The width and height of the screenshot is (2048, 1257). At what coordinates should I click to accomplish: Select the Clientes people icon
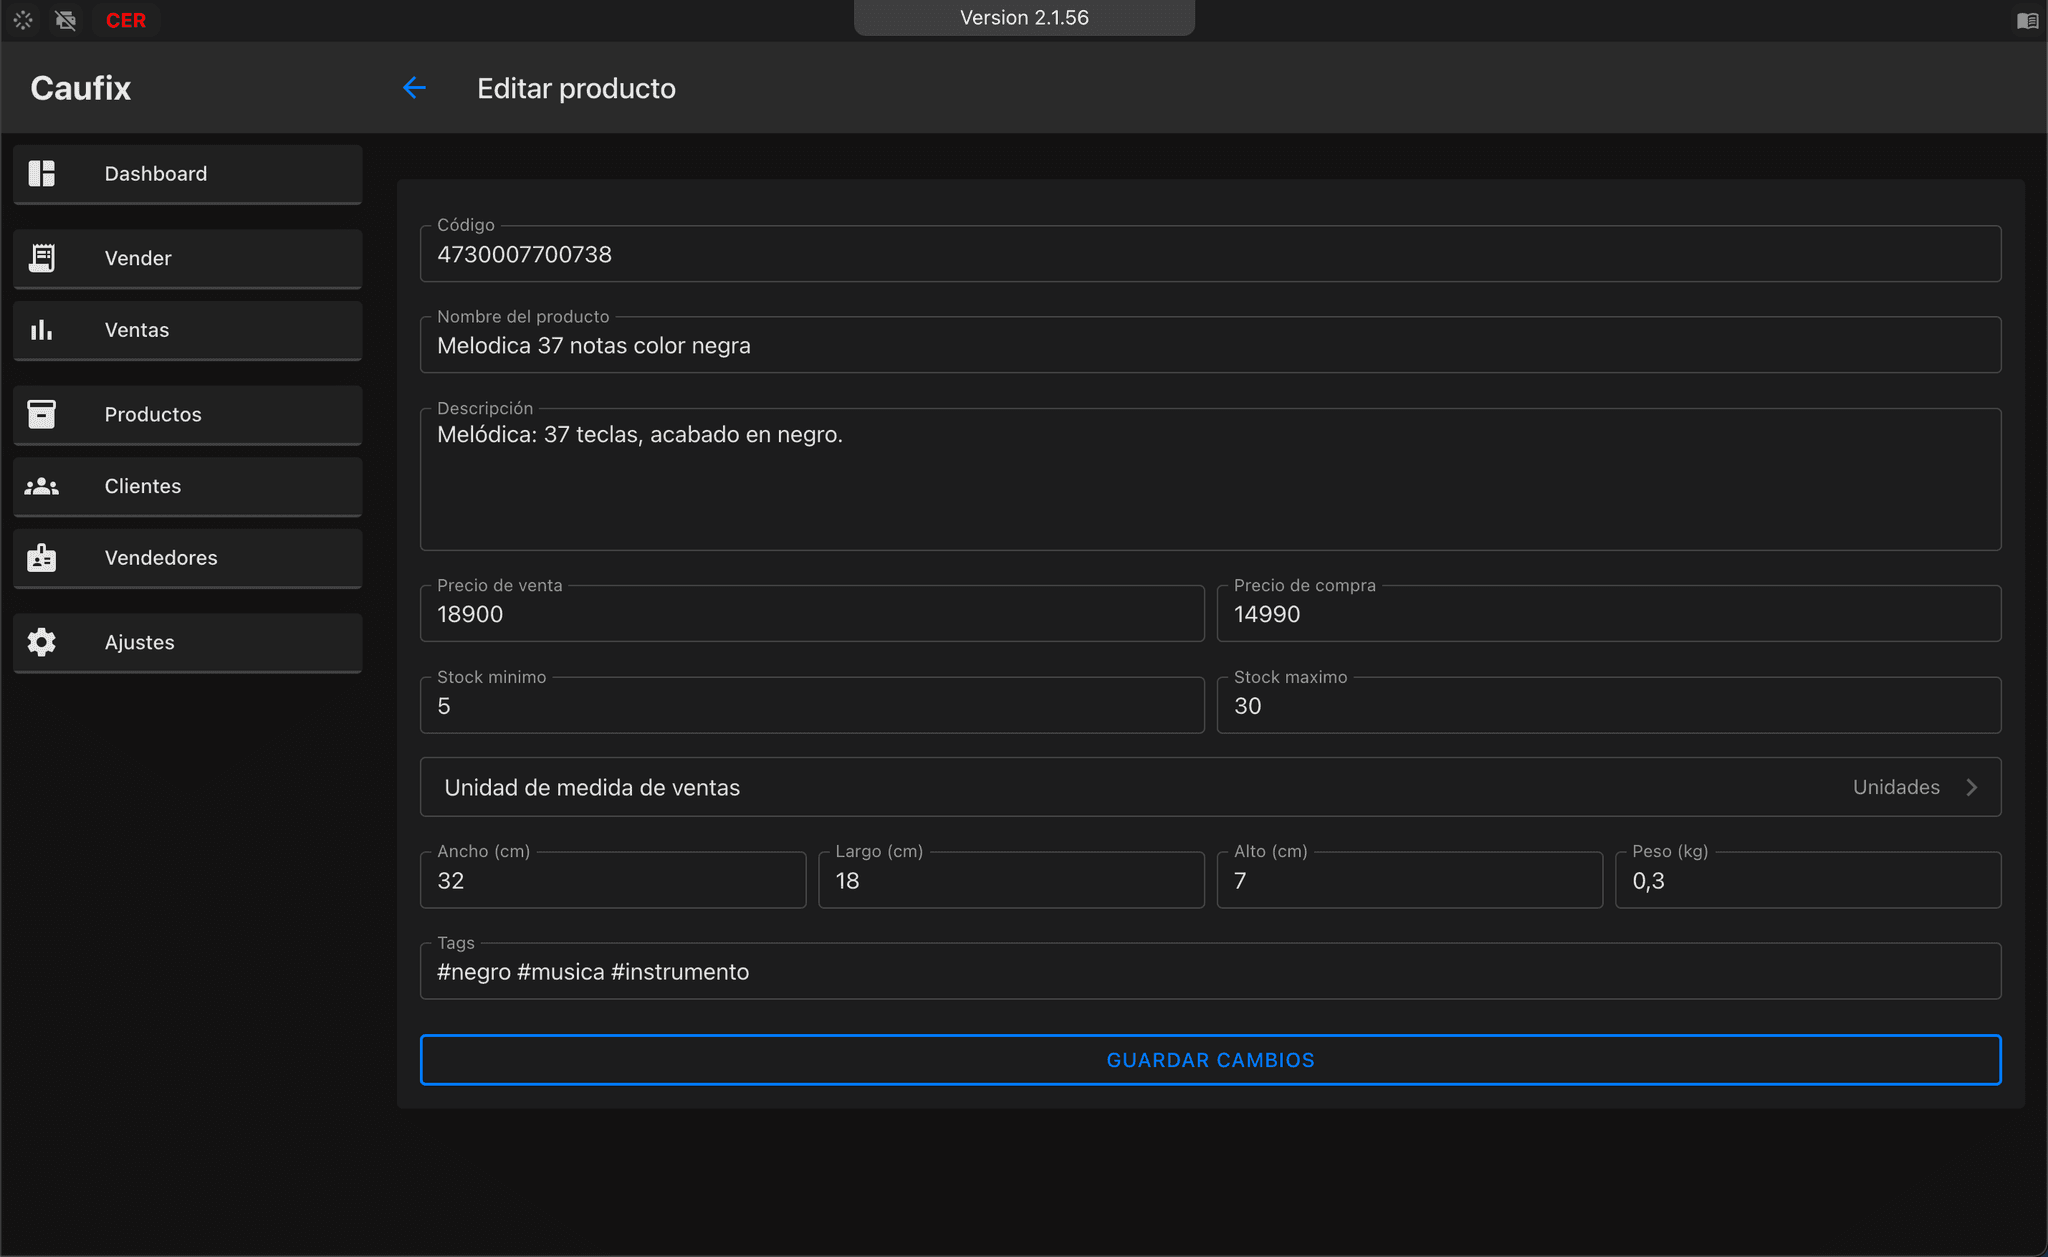coord(41,486)
